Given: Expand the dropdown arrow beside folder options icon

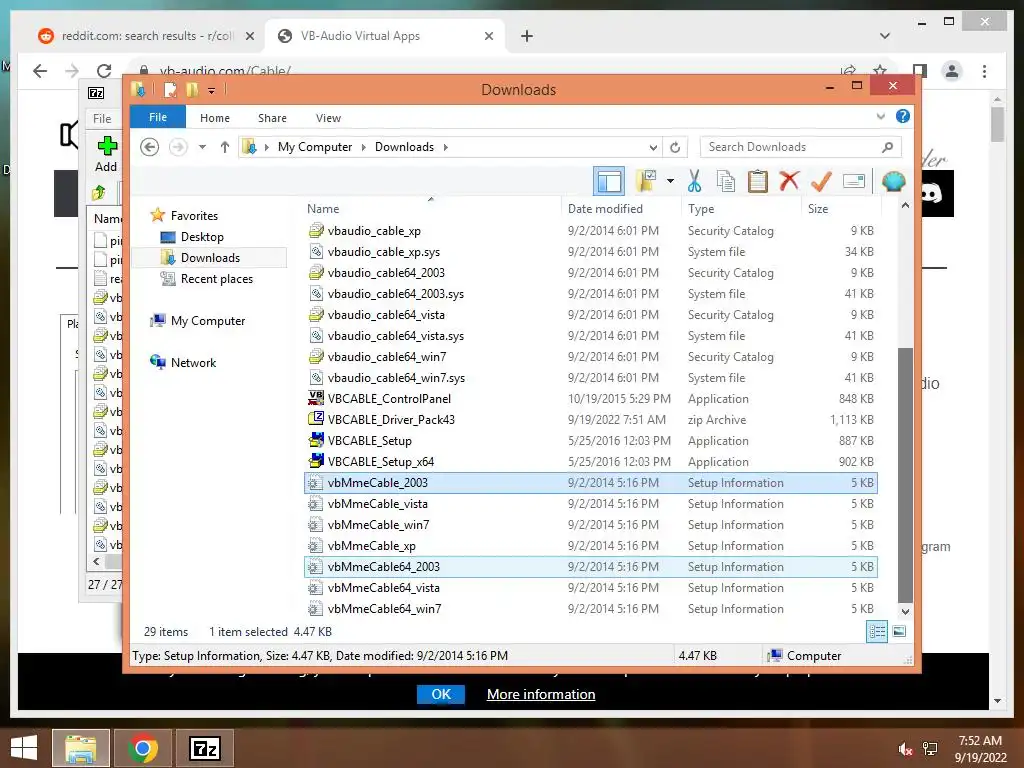Looking at the screenshot, I should (670, 181).
